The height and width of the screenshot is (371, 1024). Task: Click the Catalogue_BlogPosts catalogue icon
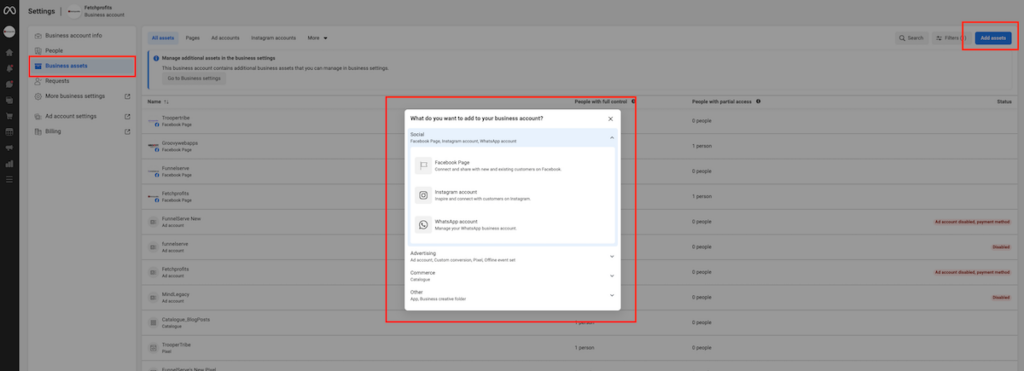pos(154,323)
